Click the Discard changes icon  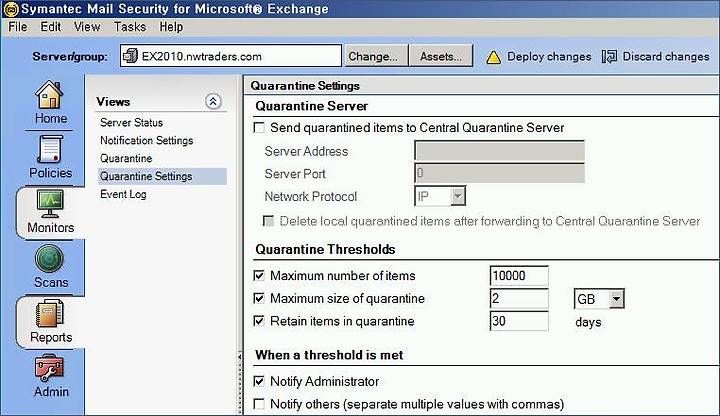[609, 56]
